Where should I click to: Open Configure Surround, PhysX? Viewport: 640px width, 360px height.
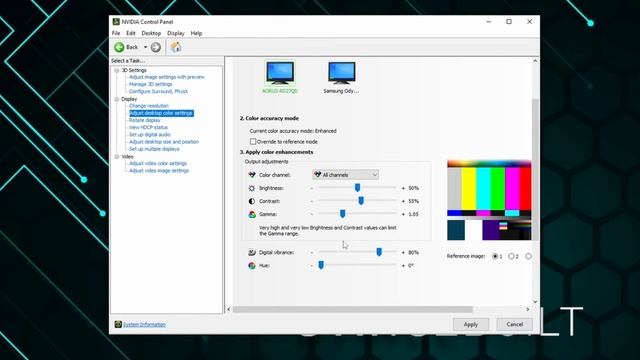pos(158,91)
